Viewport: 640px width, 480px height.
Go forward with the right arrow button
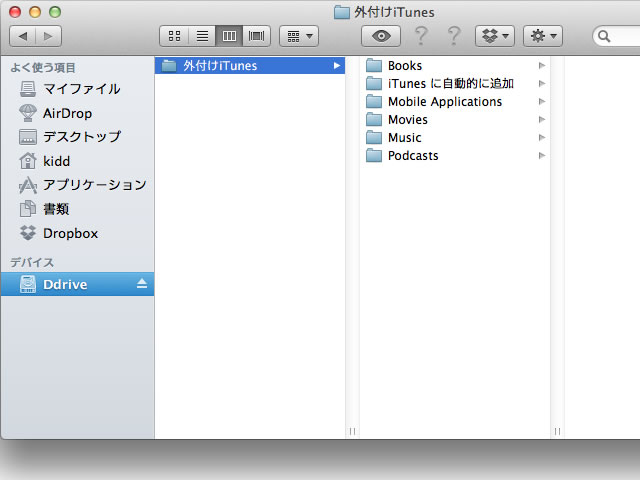tap(49, 36)
